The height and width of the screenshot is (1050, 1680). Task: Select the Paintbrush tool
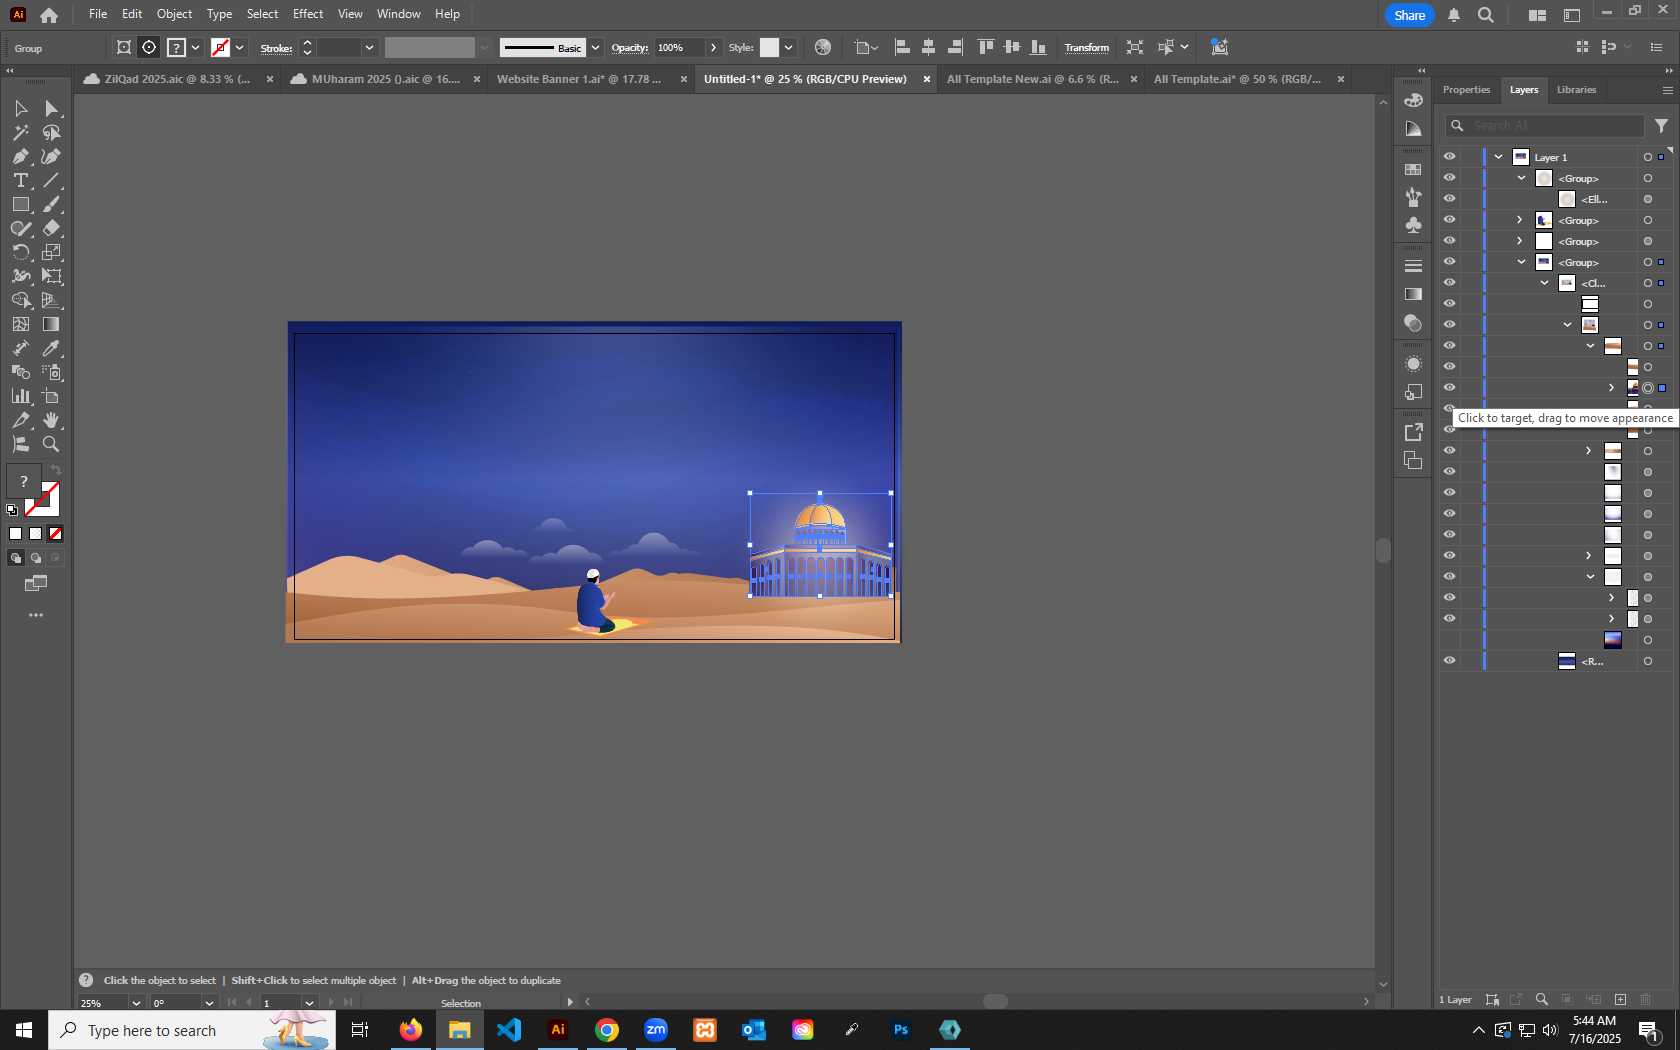coord(51,204)
